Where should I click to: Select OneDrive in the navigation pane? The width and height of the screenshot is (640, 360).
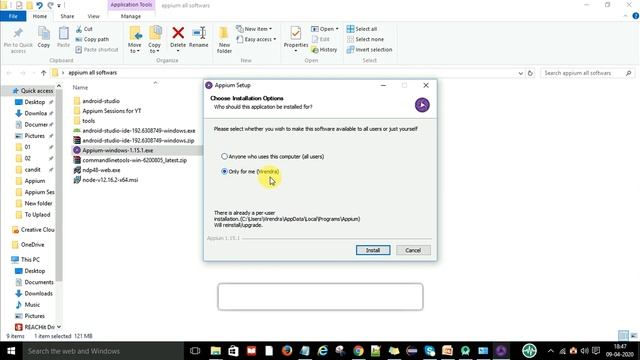28,244
